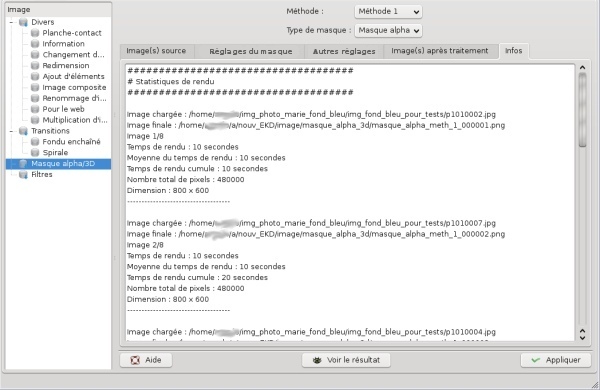Click the Spirale item icon
This screenshot has width=600, height=390.
point(35,152)
